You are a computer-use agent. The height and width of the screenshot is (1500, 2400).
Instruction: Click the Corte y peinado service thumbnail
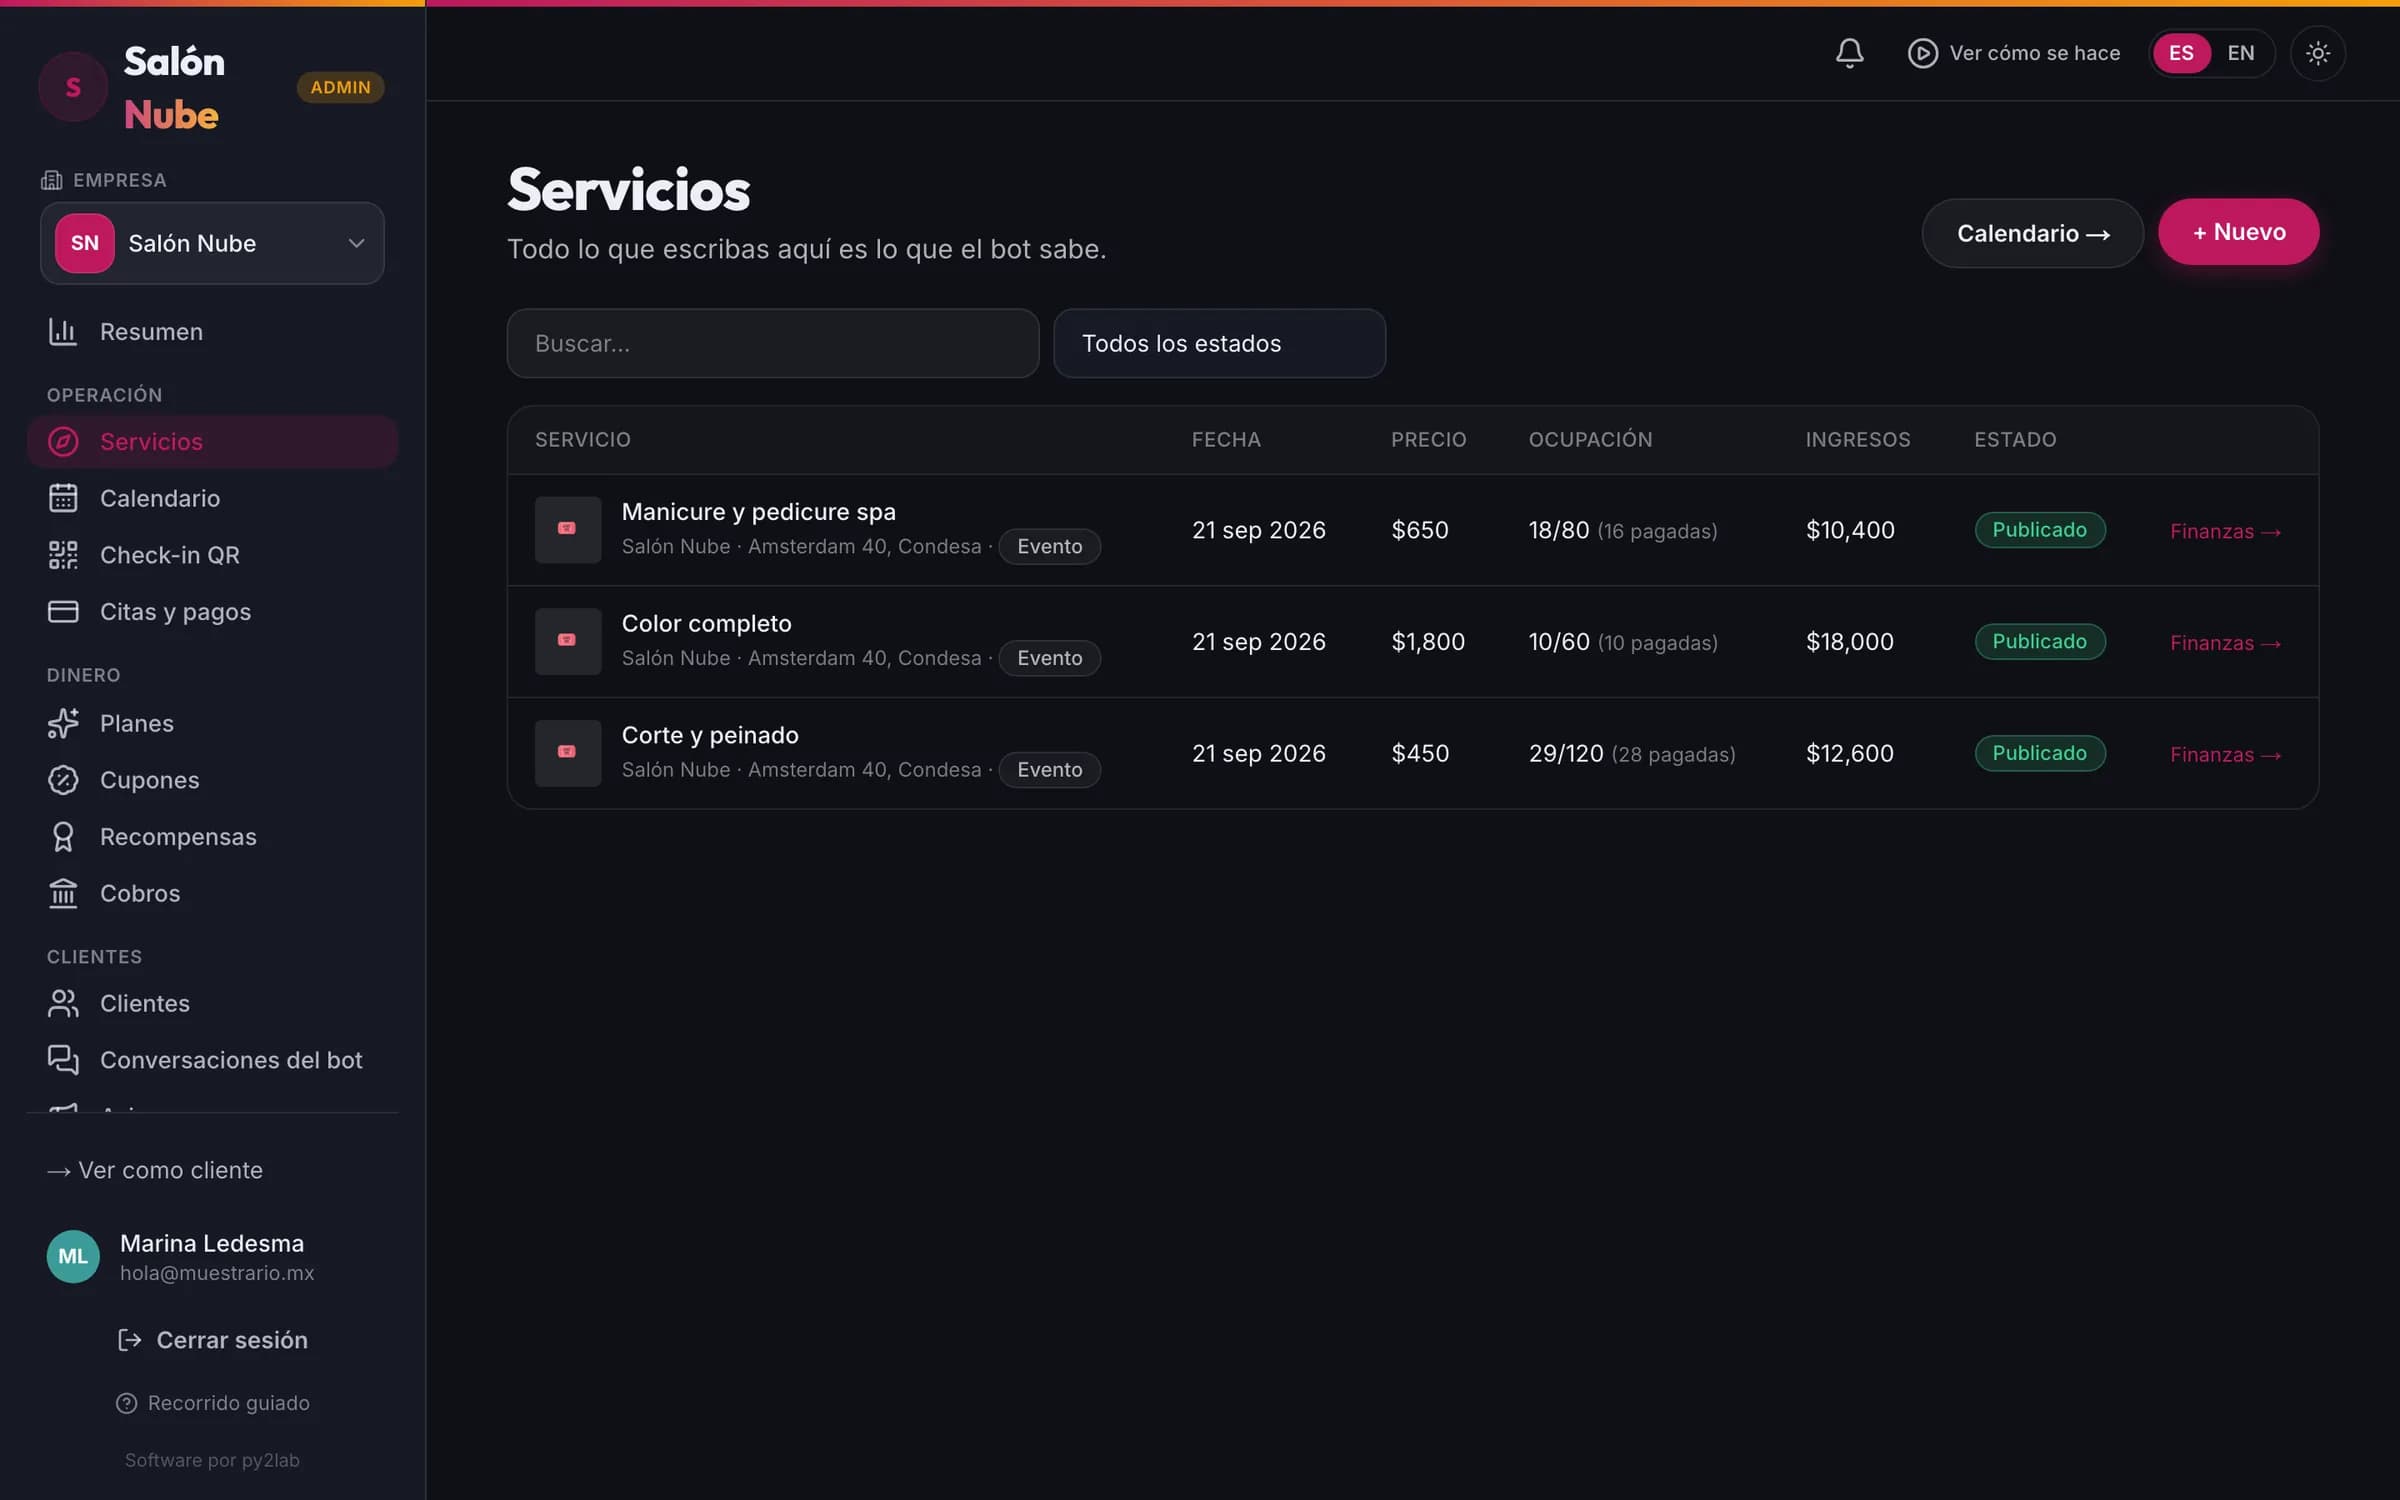coord(568,753)
